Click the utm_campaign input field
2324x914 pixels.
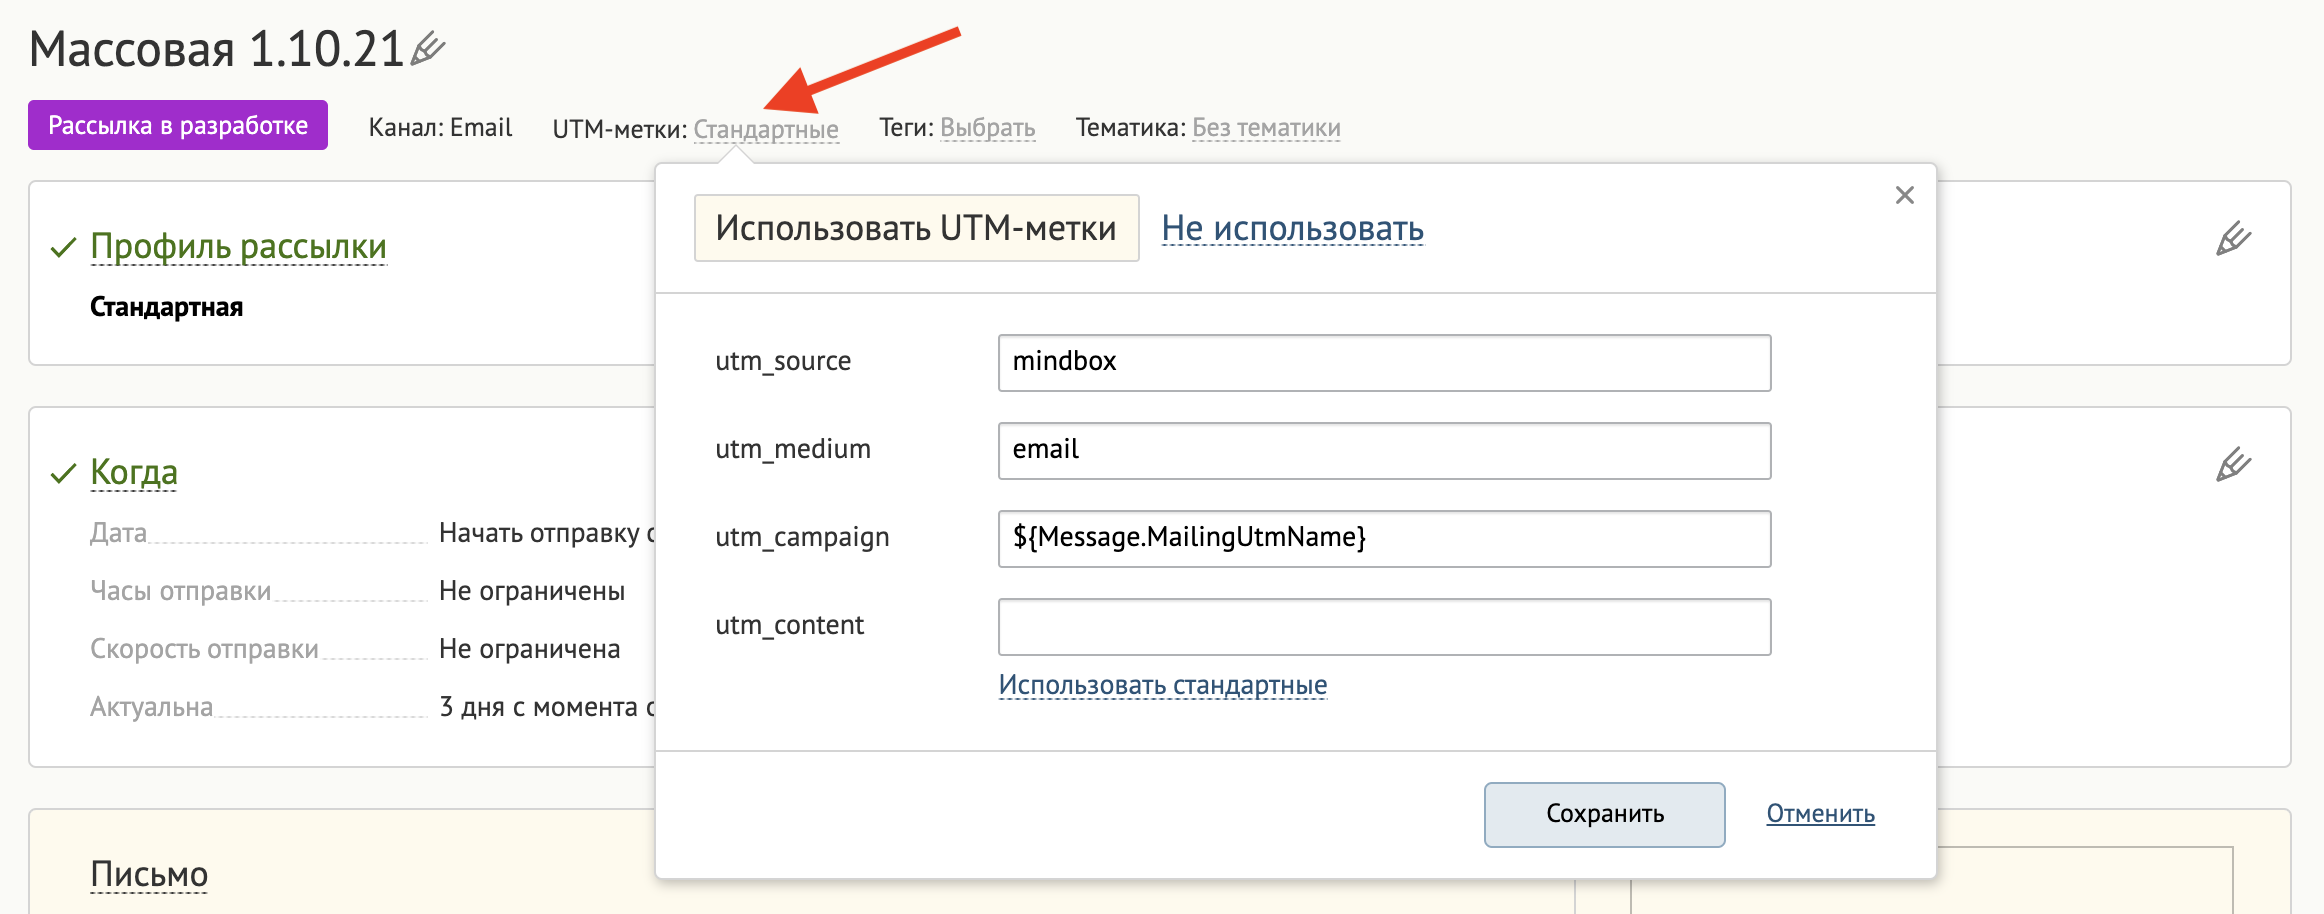click(1384, 538)
